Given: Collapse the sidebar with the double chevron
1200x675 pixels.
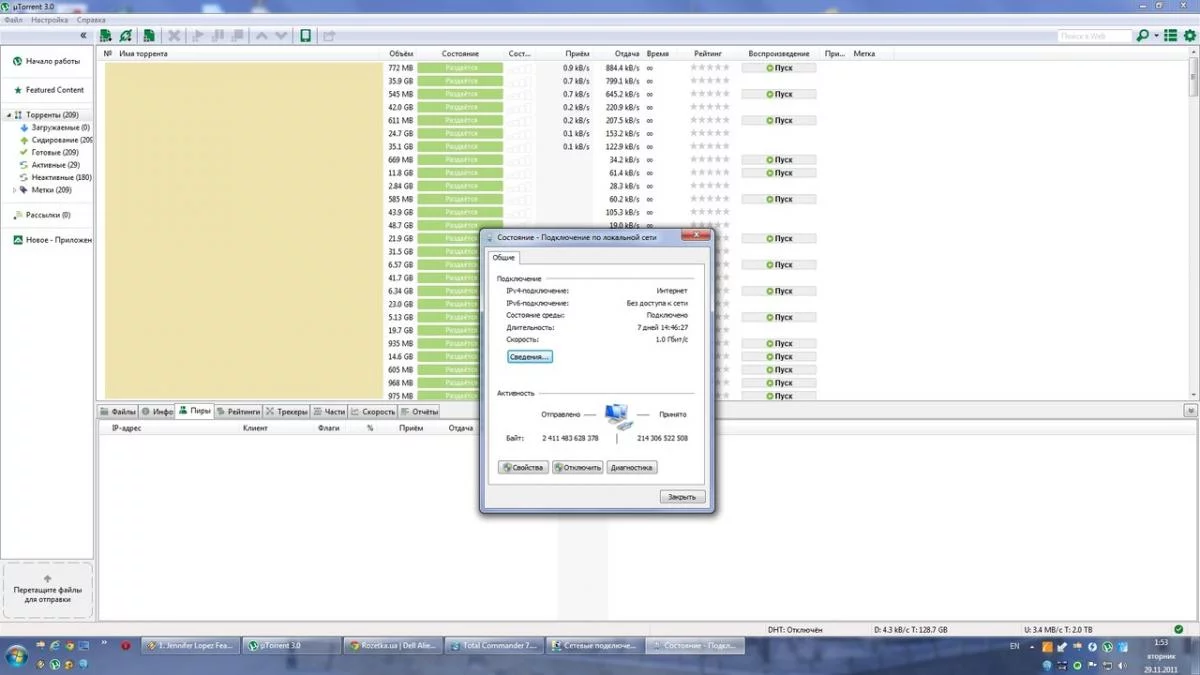Looking at the screenshot, I should [83, 36].
